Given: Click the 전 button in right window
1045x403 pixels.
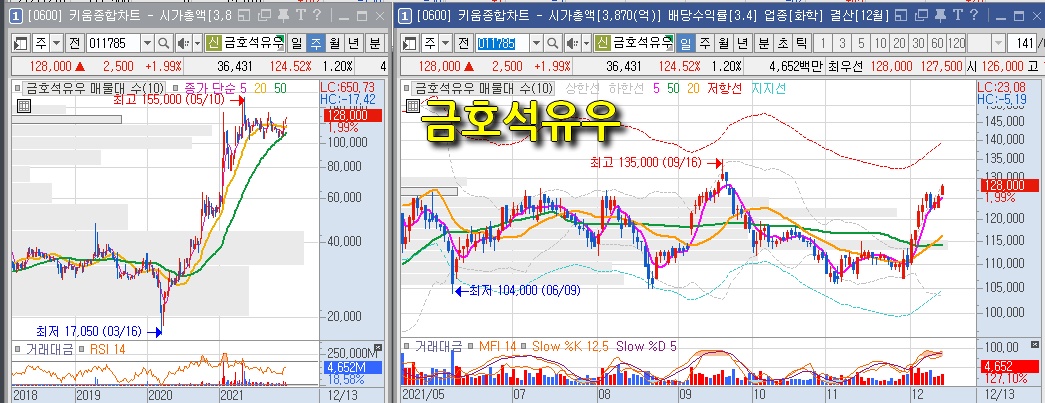Looking at the screenshot, I should (463, 44).
